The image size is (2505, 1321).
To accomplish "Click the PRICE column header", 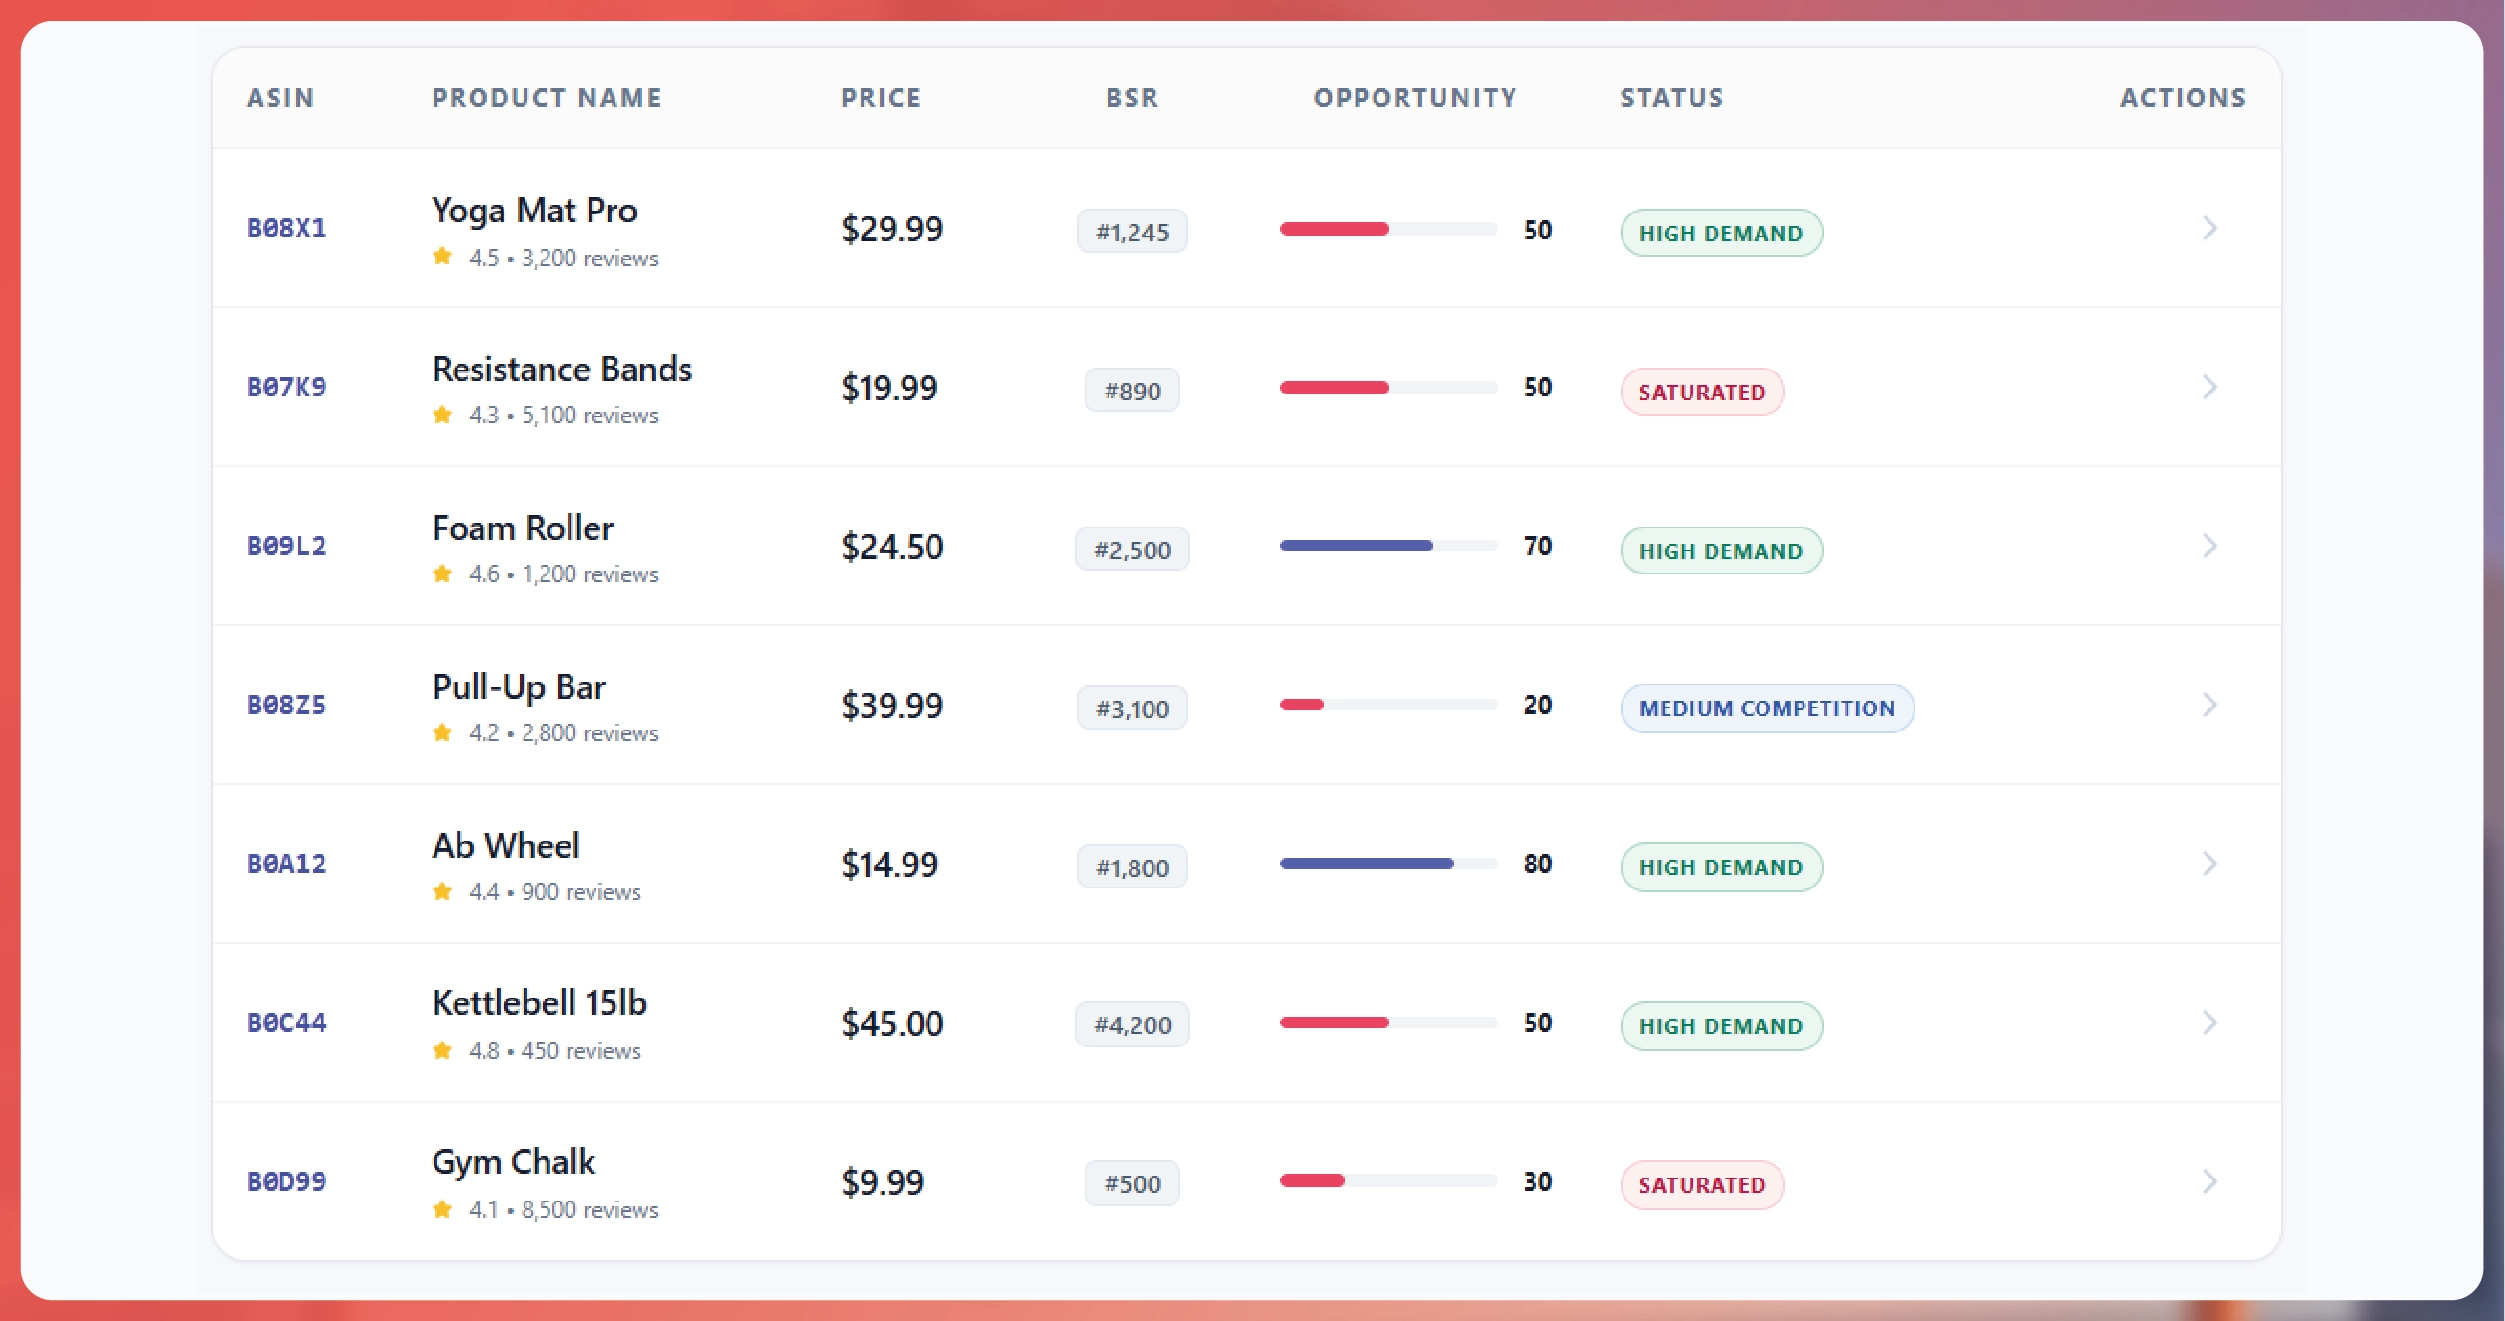I will point(881,97).
